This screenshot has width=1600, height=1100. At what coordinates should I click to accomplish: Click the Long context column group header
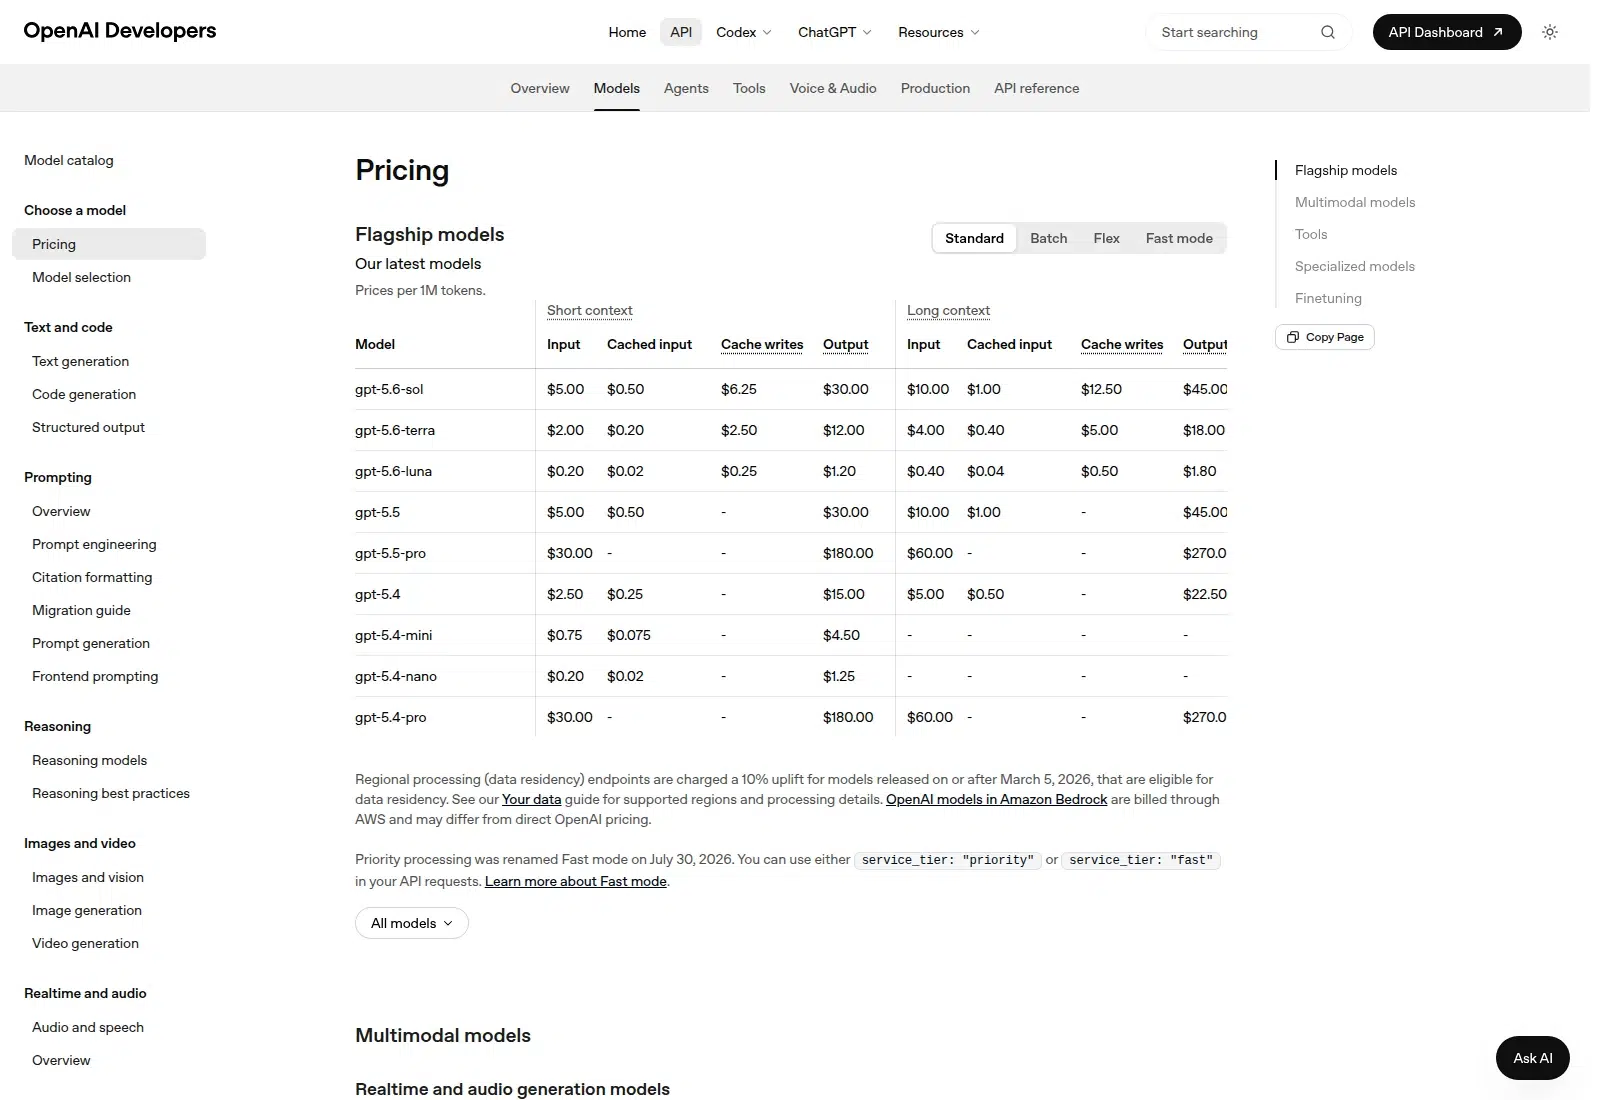point(948,310)
